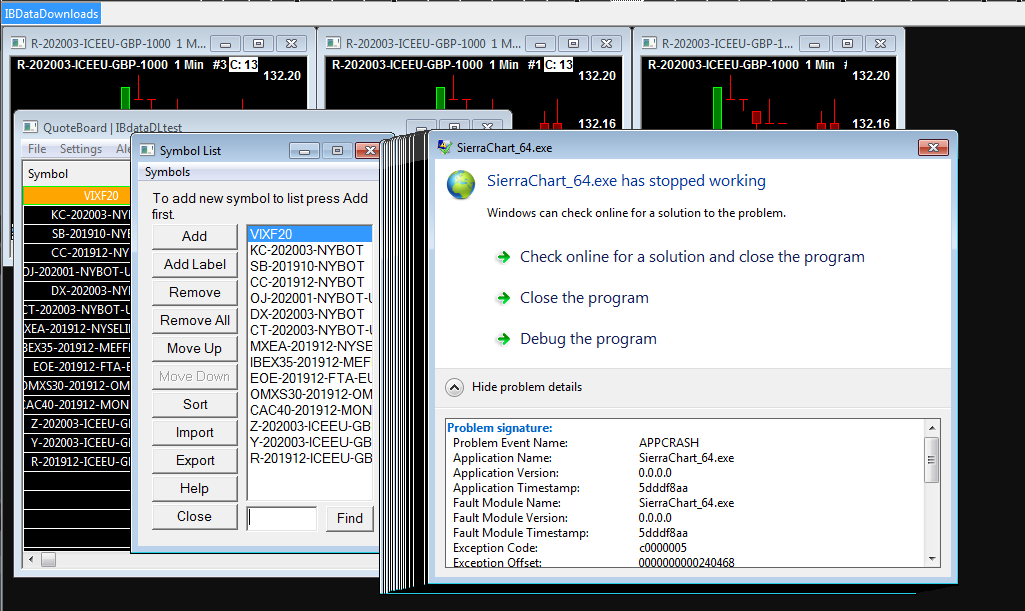Click problem details scrollbar down arrow
The width and height of the screenshot is (1025, 611).
tap(932, 559)
